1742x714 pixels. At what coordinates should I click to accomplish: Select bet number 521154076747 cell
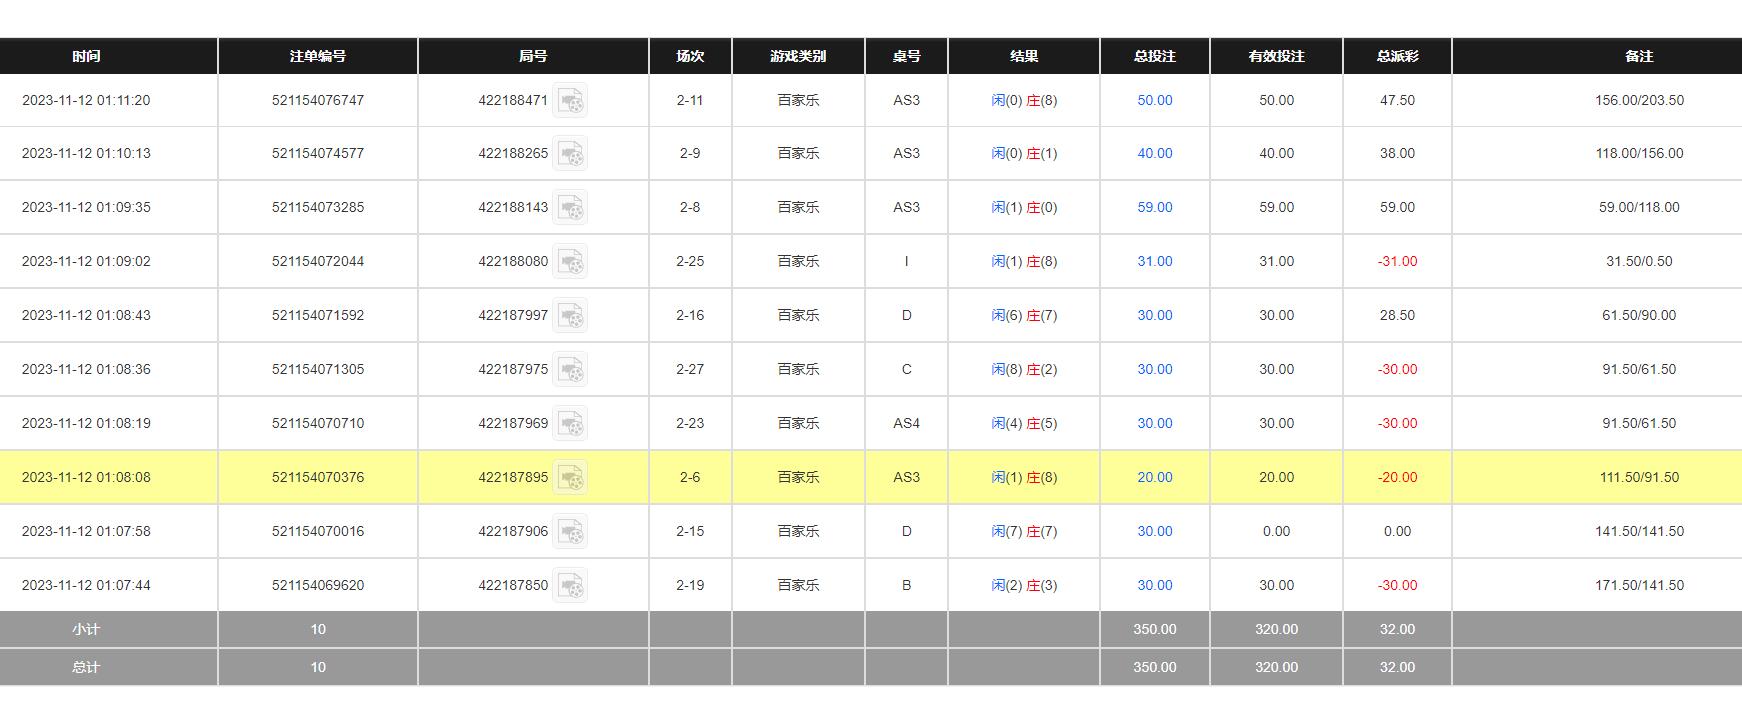click(318, 100)
